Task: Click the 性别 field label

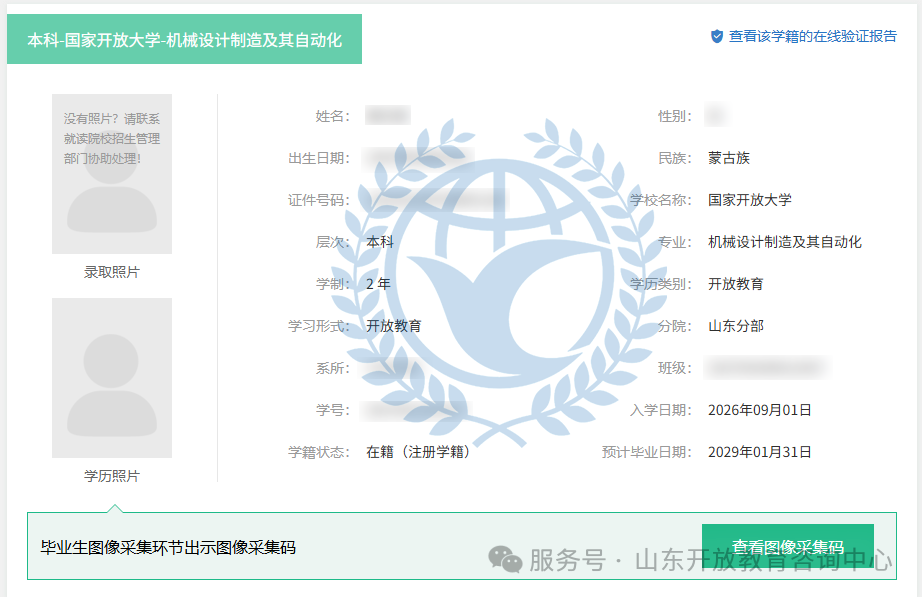Action: (x=674, y=116)
